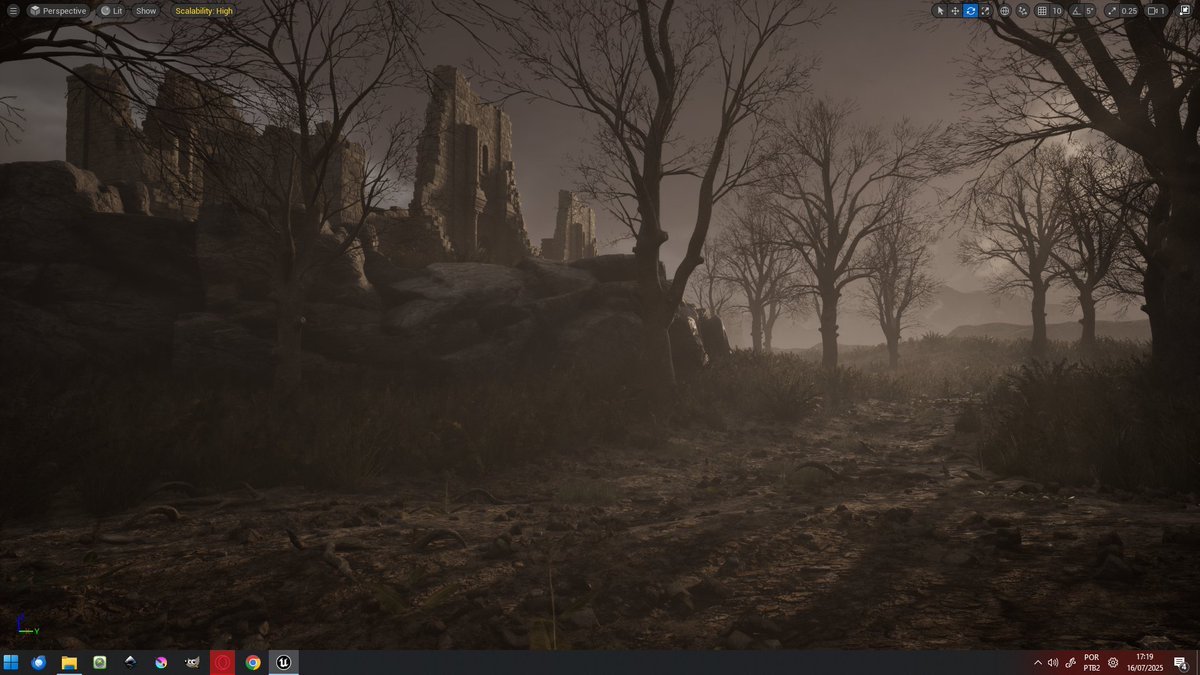The width and height of the screenshot is (1200, 675).
Task: Open the camera speed setting
Action: click(1157, 11)
